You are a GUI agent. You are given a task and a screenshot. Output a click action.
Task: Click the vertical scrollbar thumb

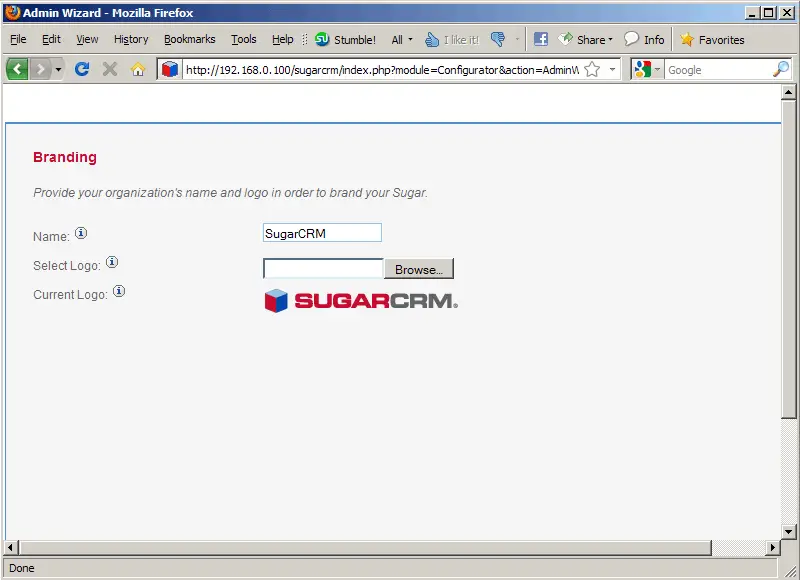coord(788,259)
